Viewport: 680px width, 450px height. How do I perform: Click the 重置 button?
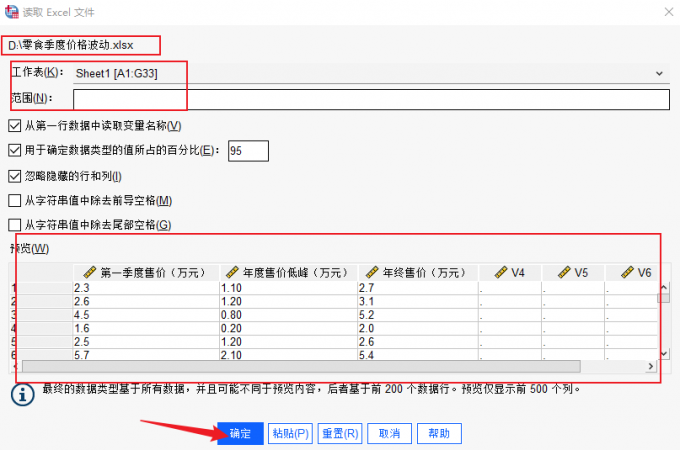340,433
